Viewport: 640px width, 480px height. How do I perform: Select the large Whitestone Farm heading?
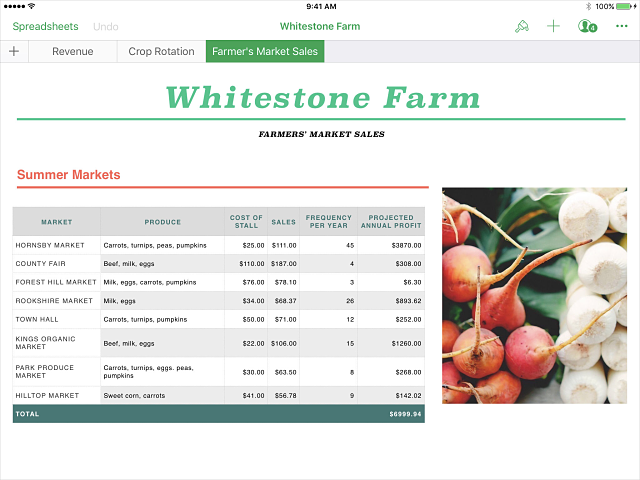(x=322, y=98)
